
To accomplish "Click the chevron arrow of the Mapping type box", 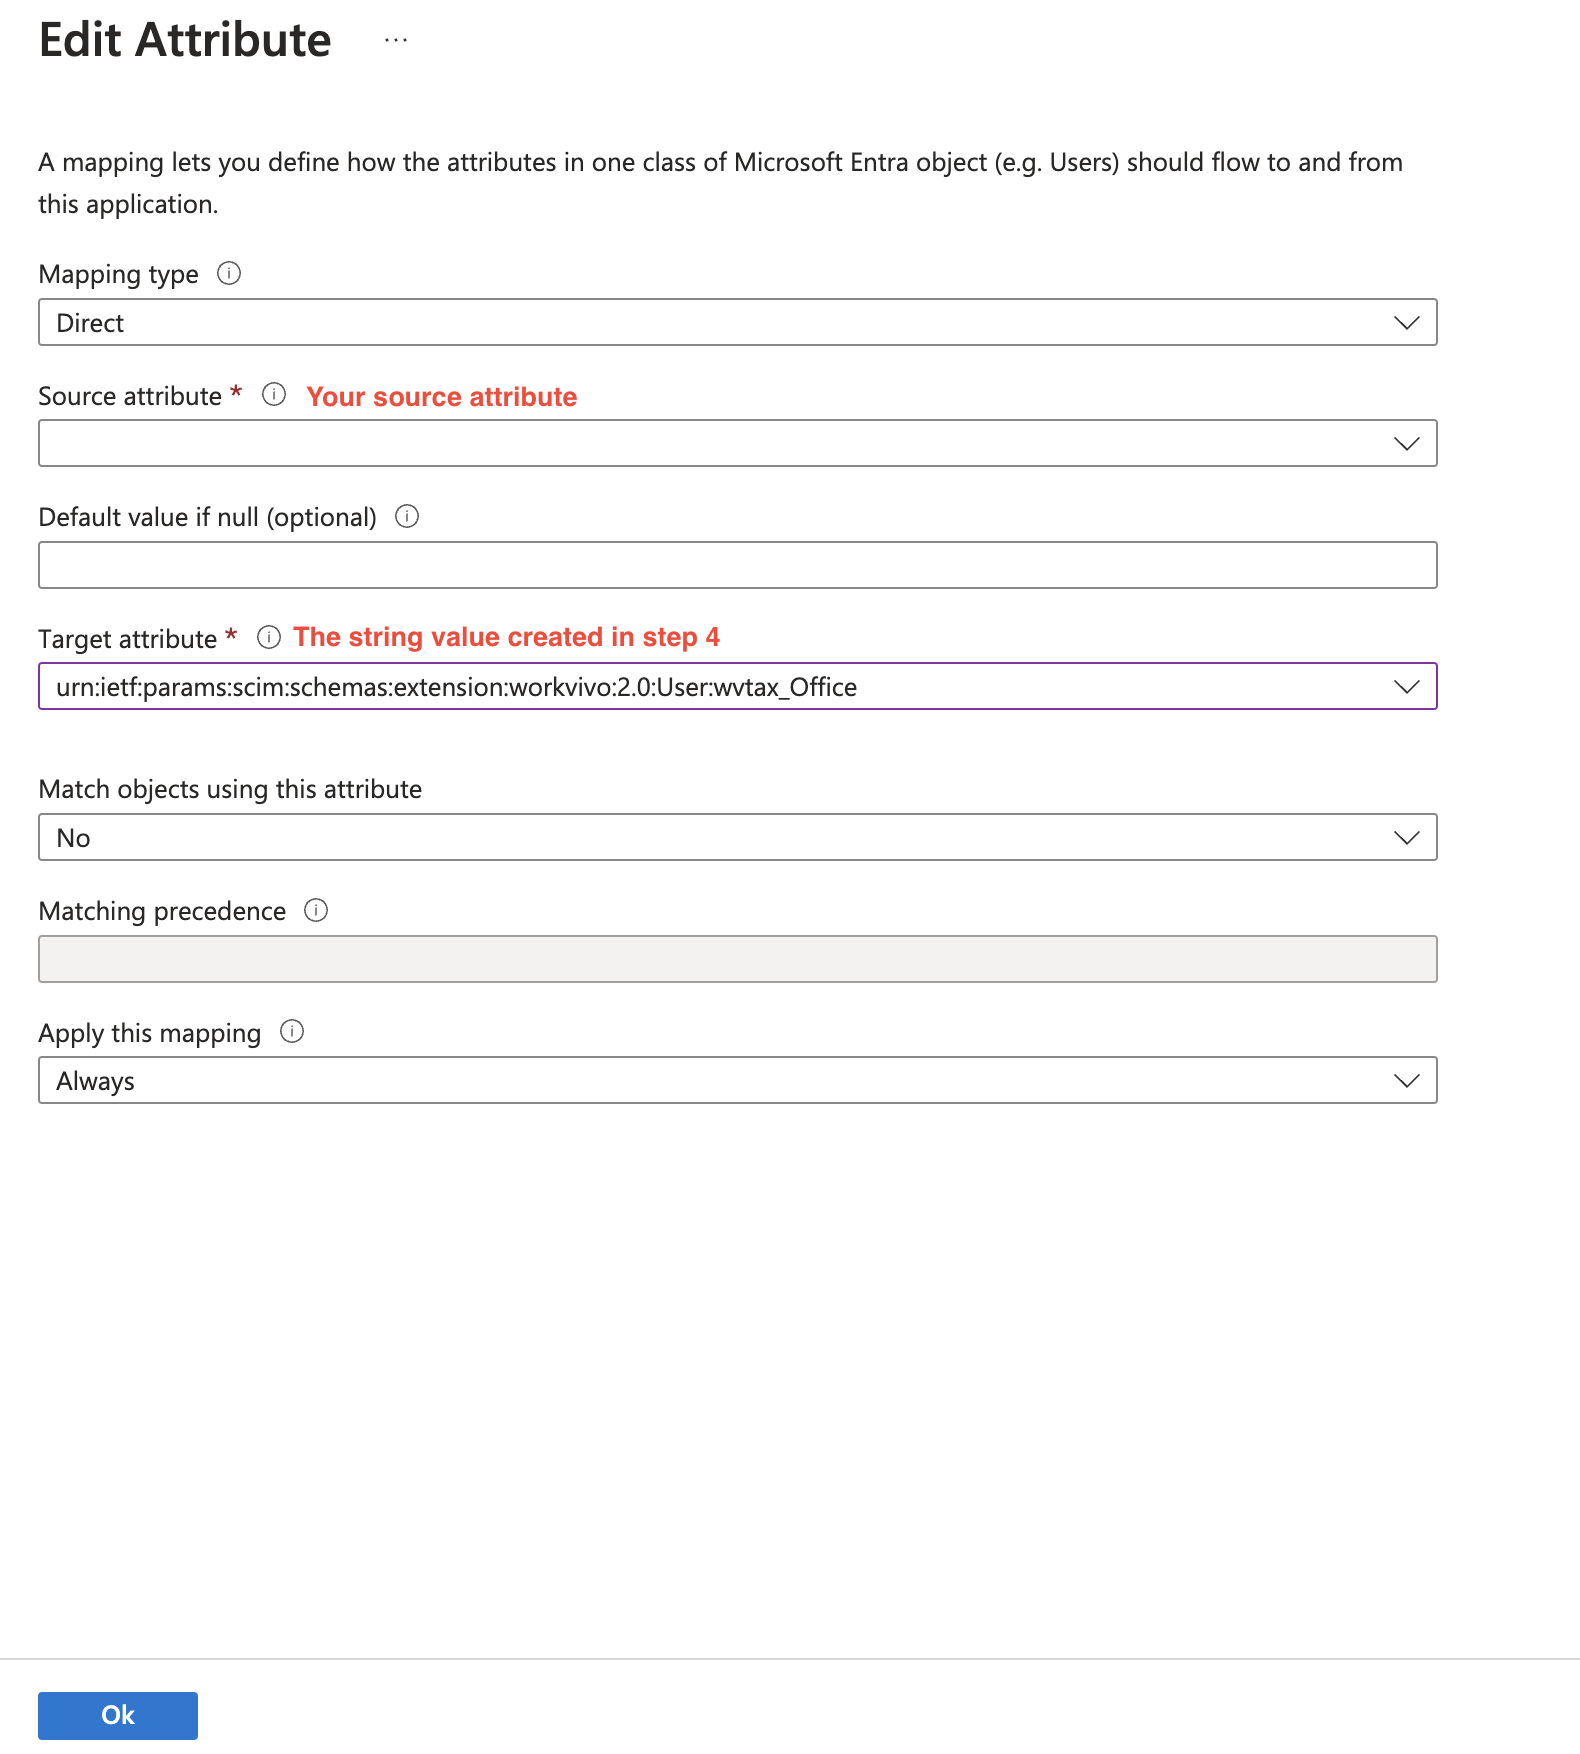I will [x=1407, y=322].
